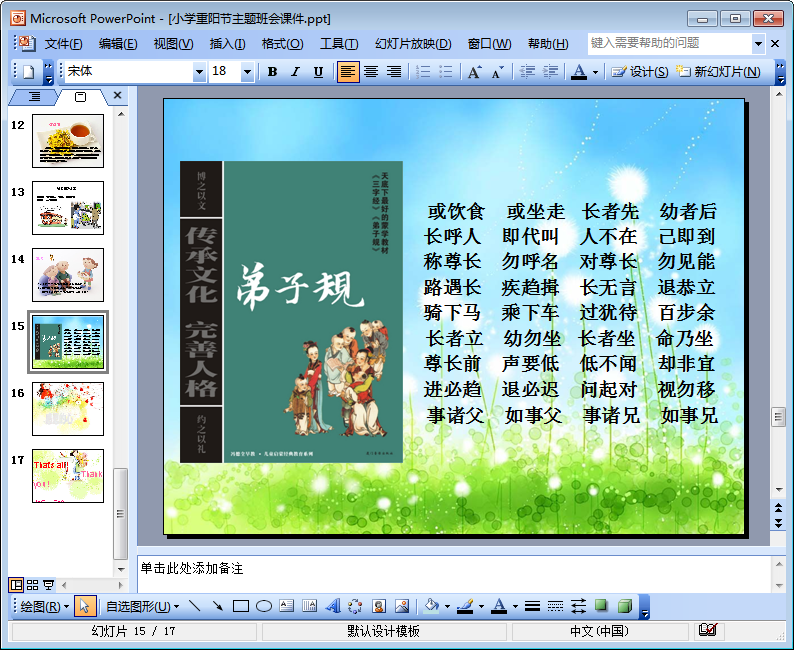Image resolution: width=794 pixels, height=650 pixels.
Task: Insert WordArt
Action: 333,606
